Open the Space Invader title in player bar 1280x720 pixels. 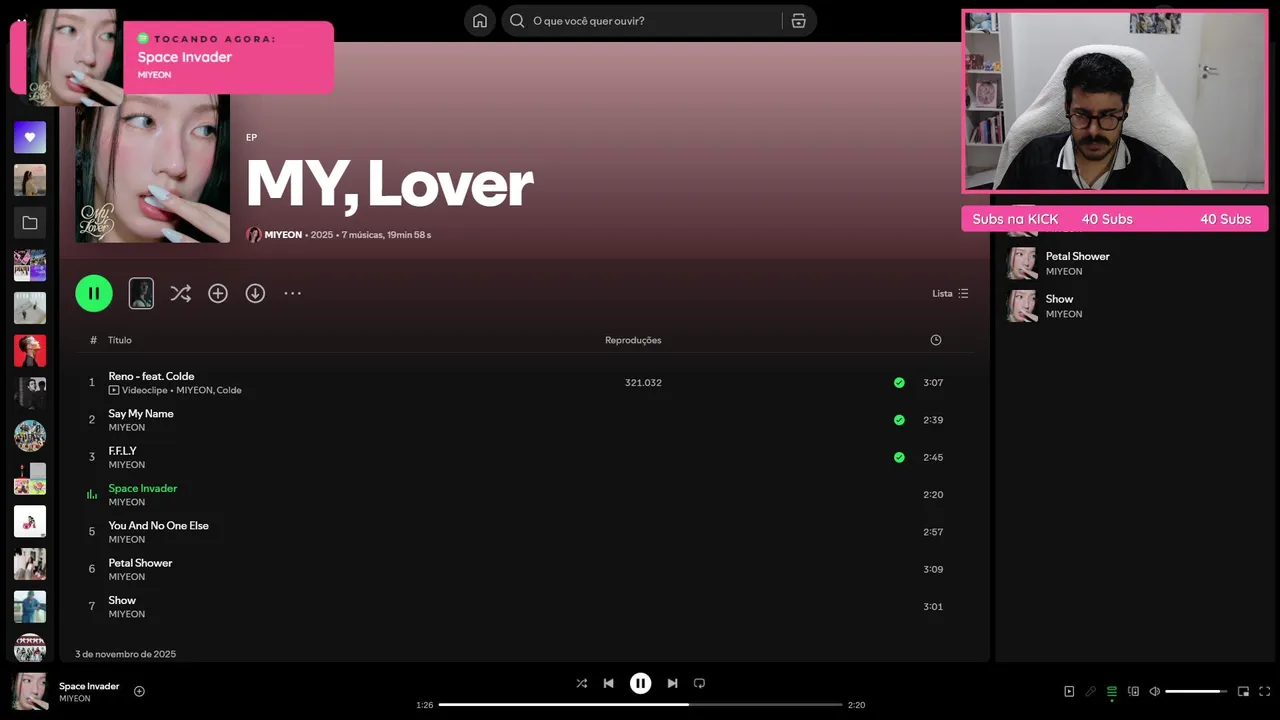click(89, 686)
